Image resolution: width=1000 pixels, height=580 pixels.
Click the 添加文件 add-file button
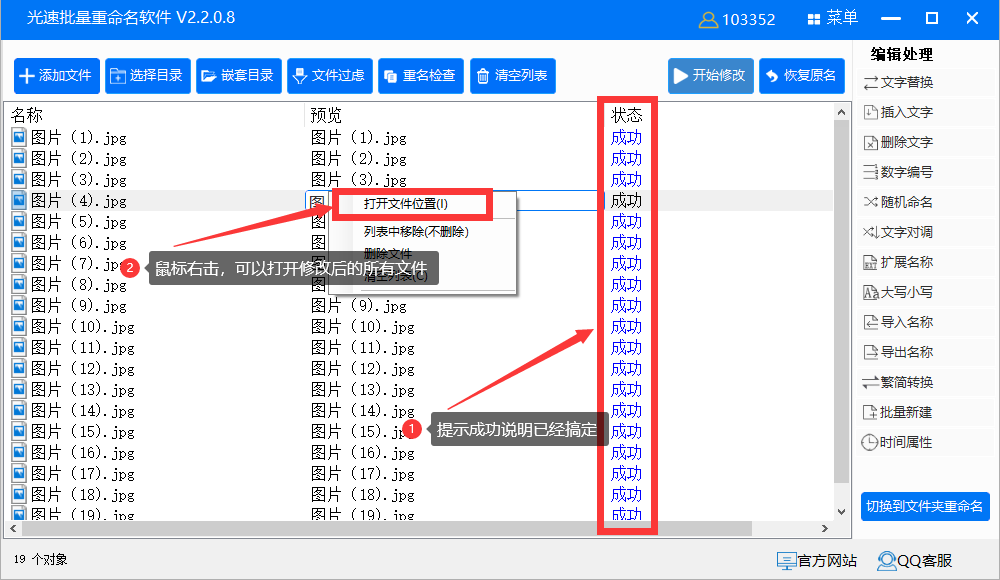click(x=57, y=76)
